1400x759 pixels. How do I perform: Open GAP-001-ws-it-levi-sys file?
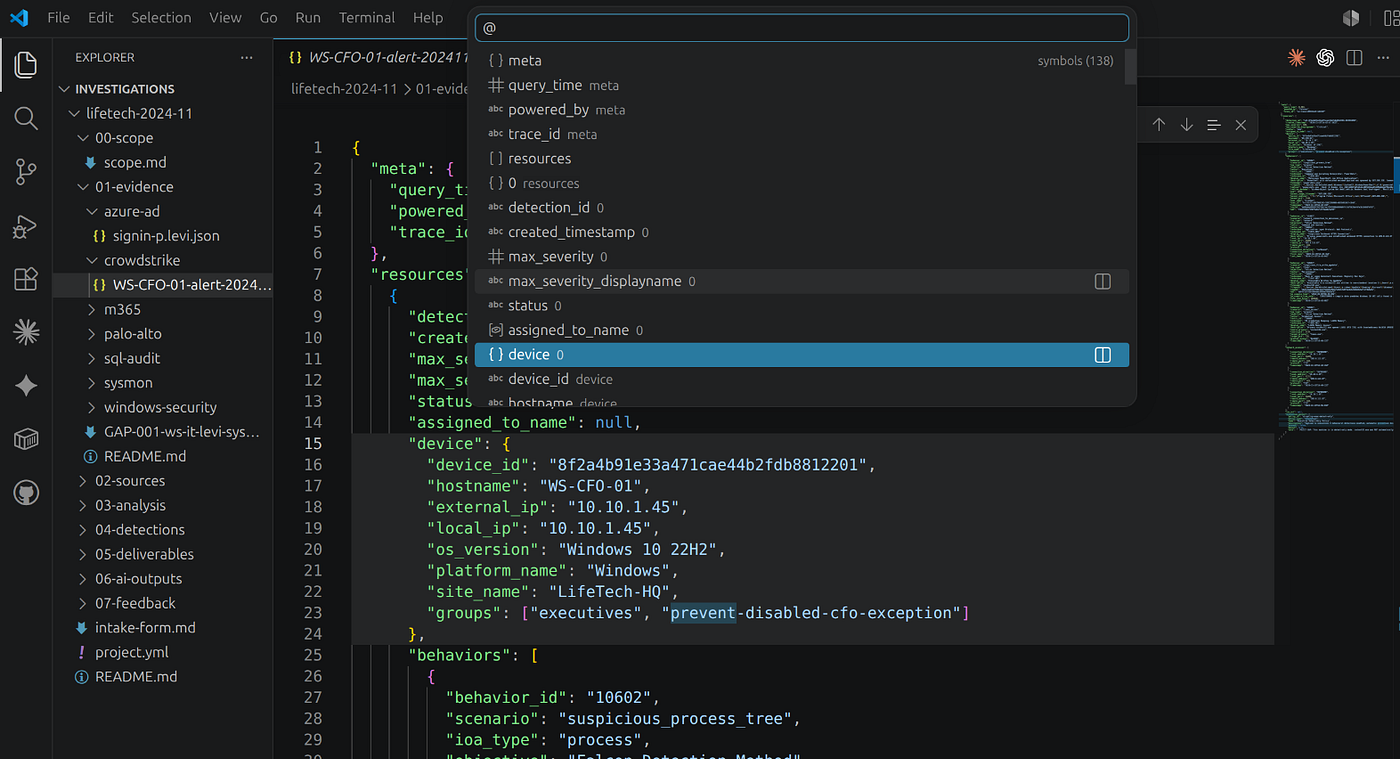(x=181, y=432)
